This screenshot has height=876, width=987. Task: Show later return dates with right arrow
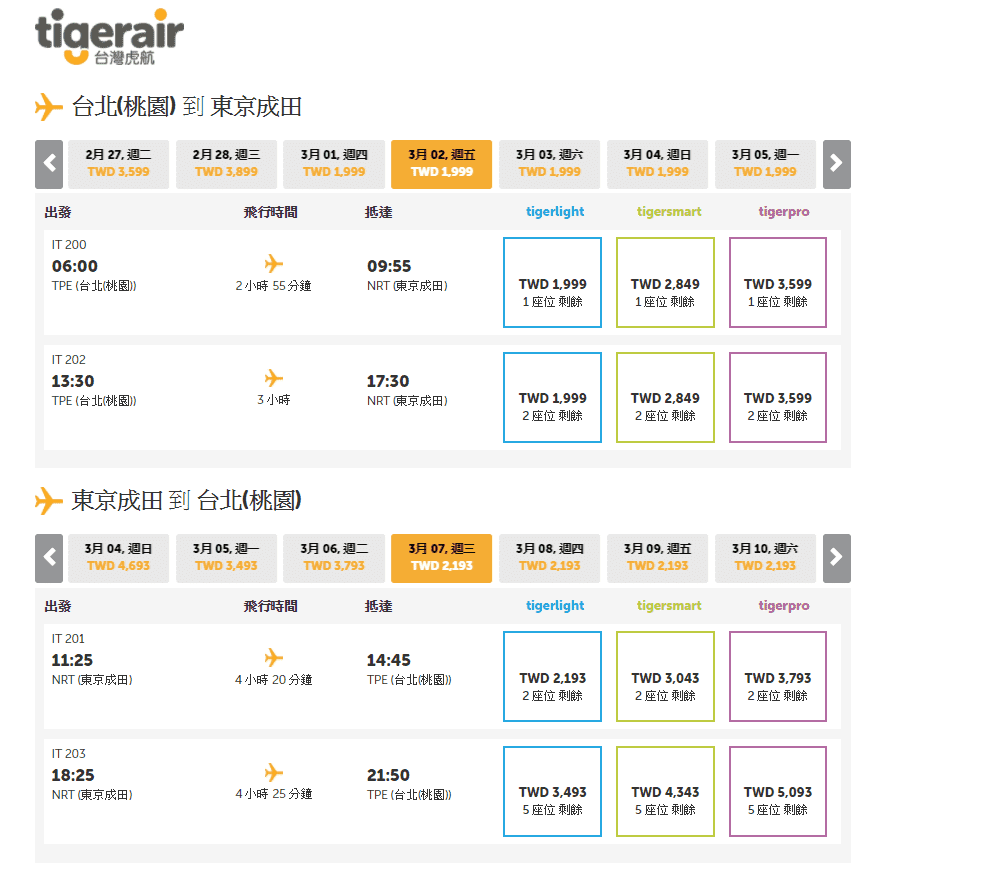coord(837,558)
